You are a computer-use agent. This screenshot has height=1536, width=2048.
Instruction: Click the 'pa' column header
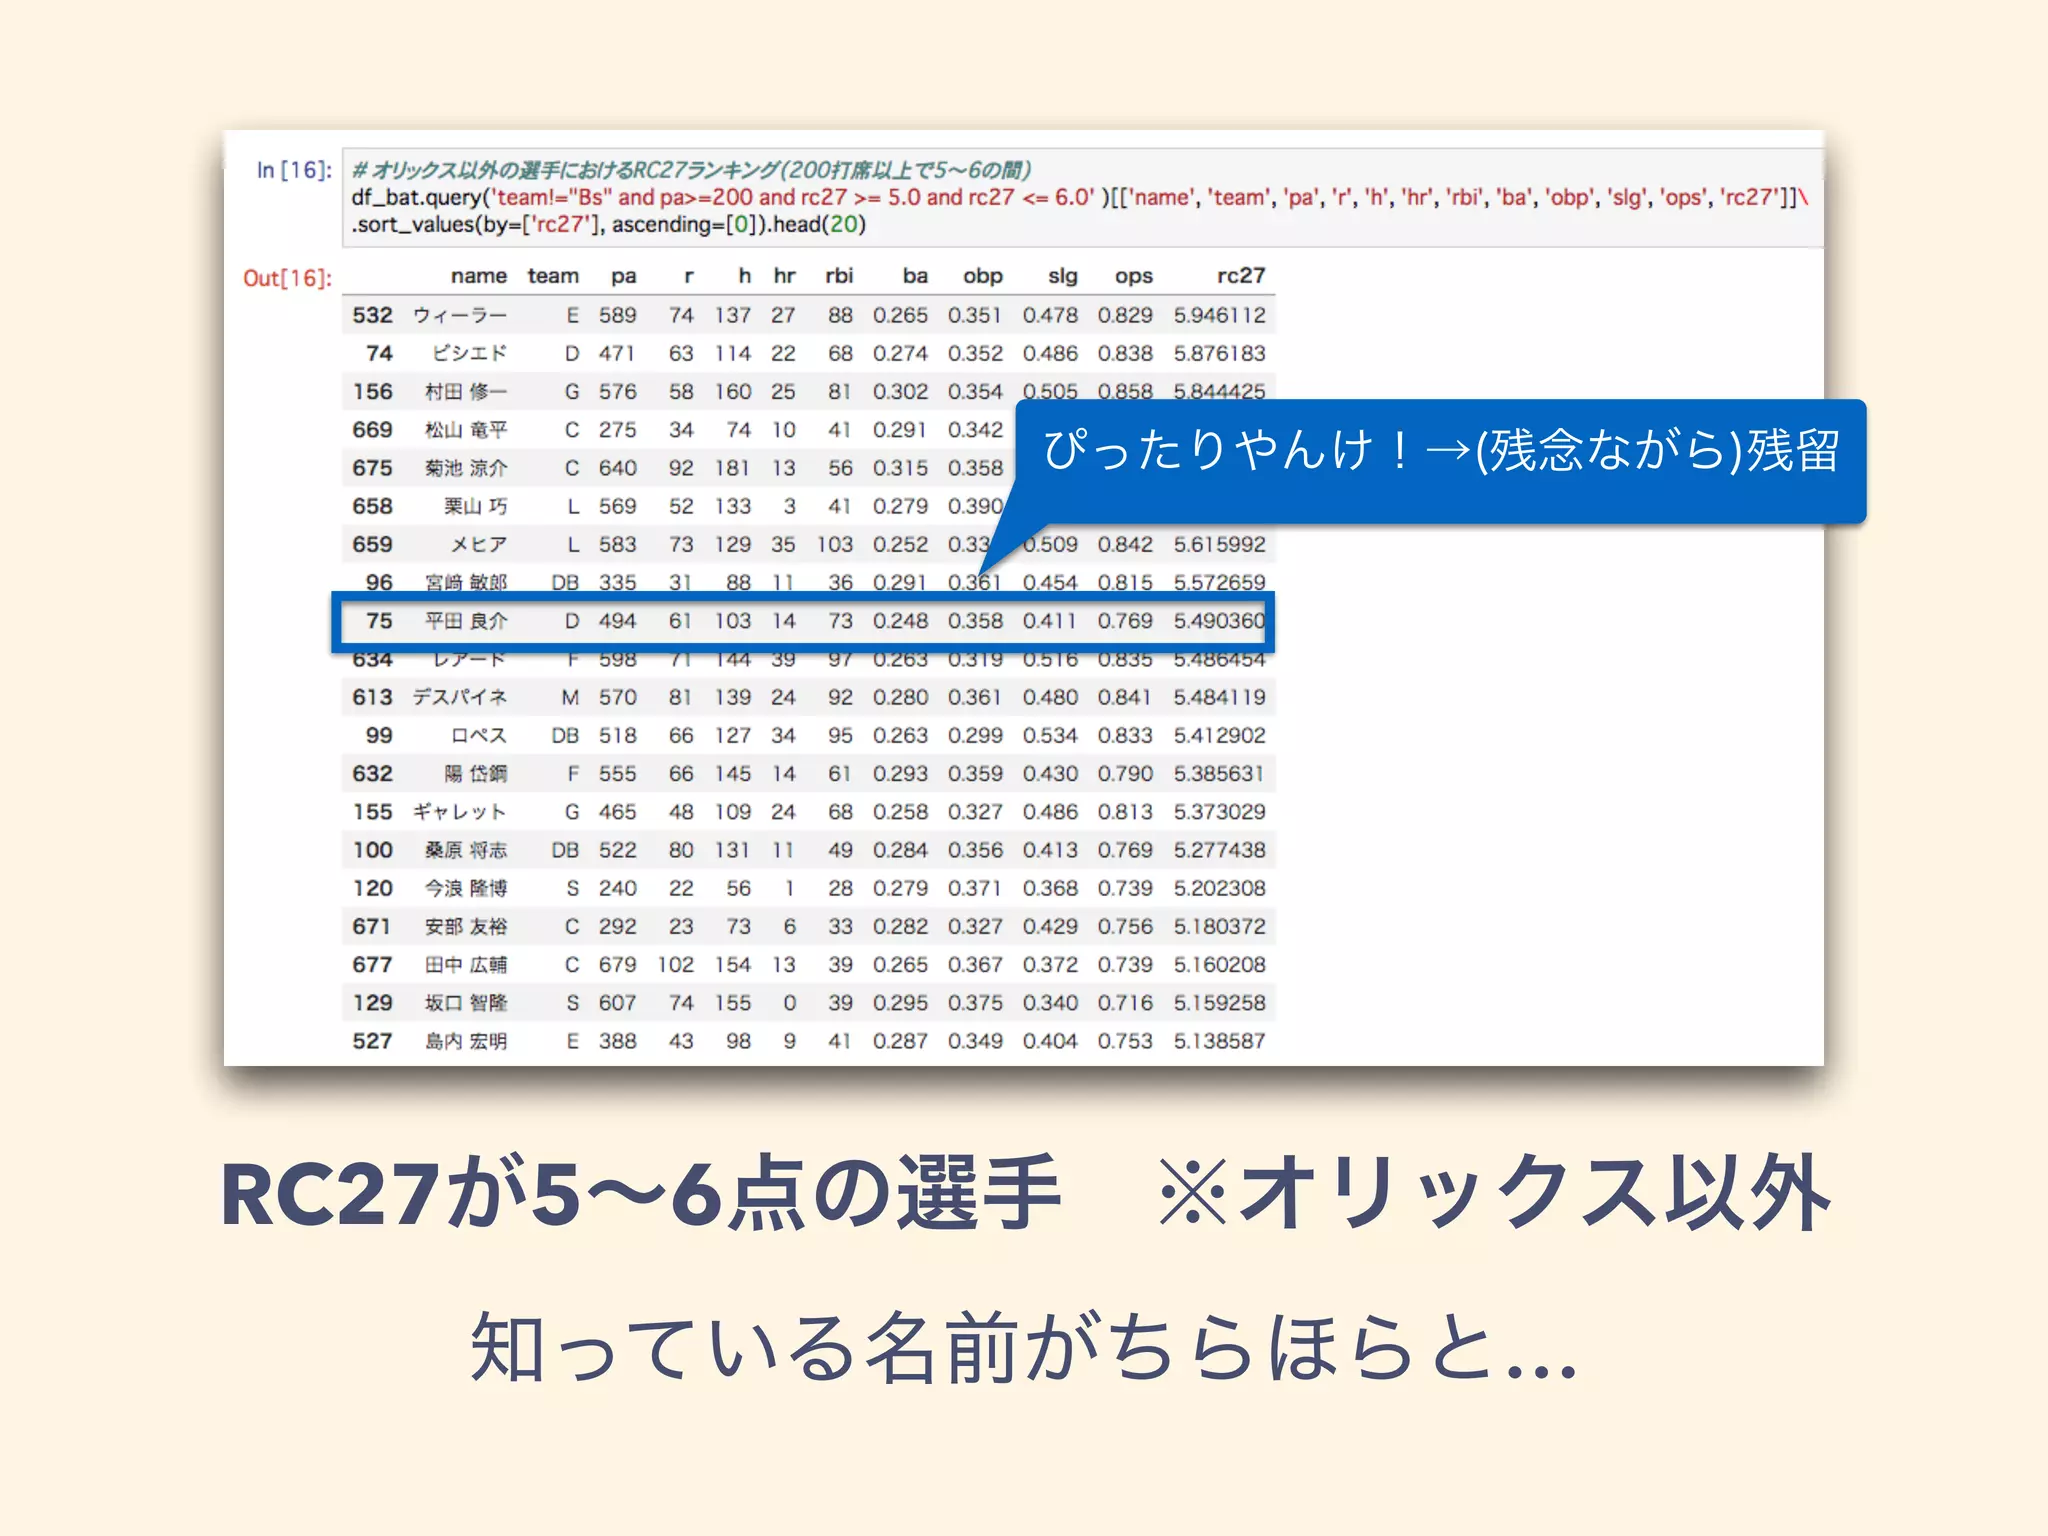[624, 277]
